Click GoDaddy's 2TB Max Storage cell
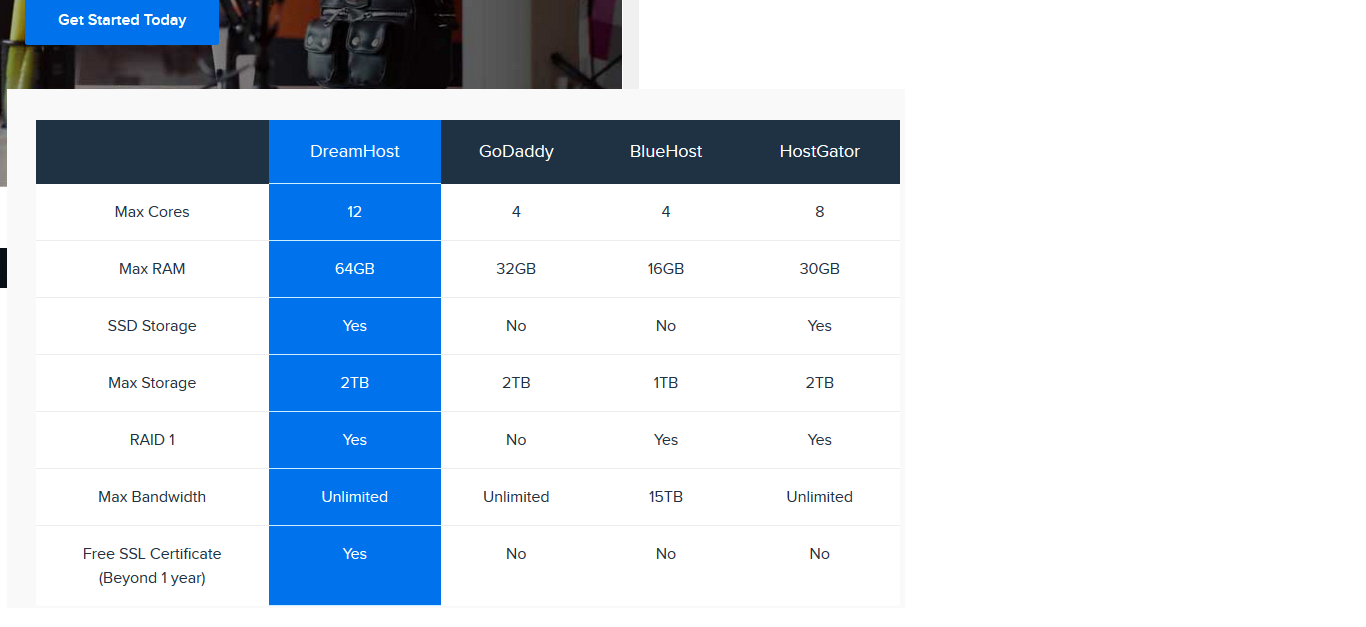This screenshot has width=1366, height=627. click(516, 383)
